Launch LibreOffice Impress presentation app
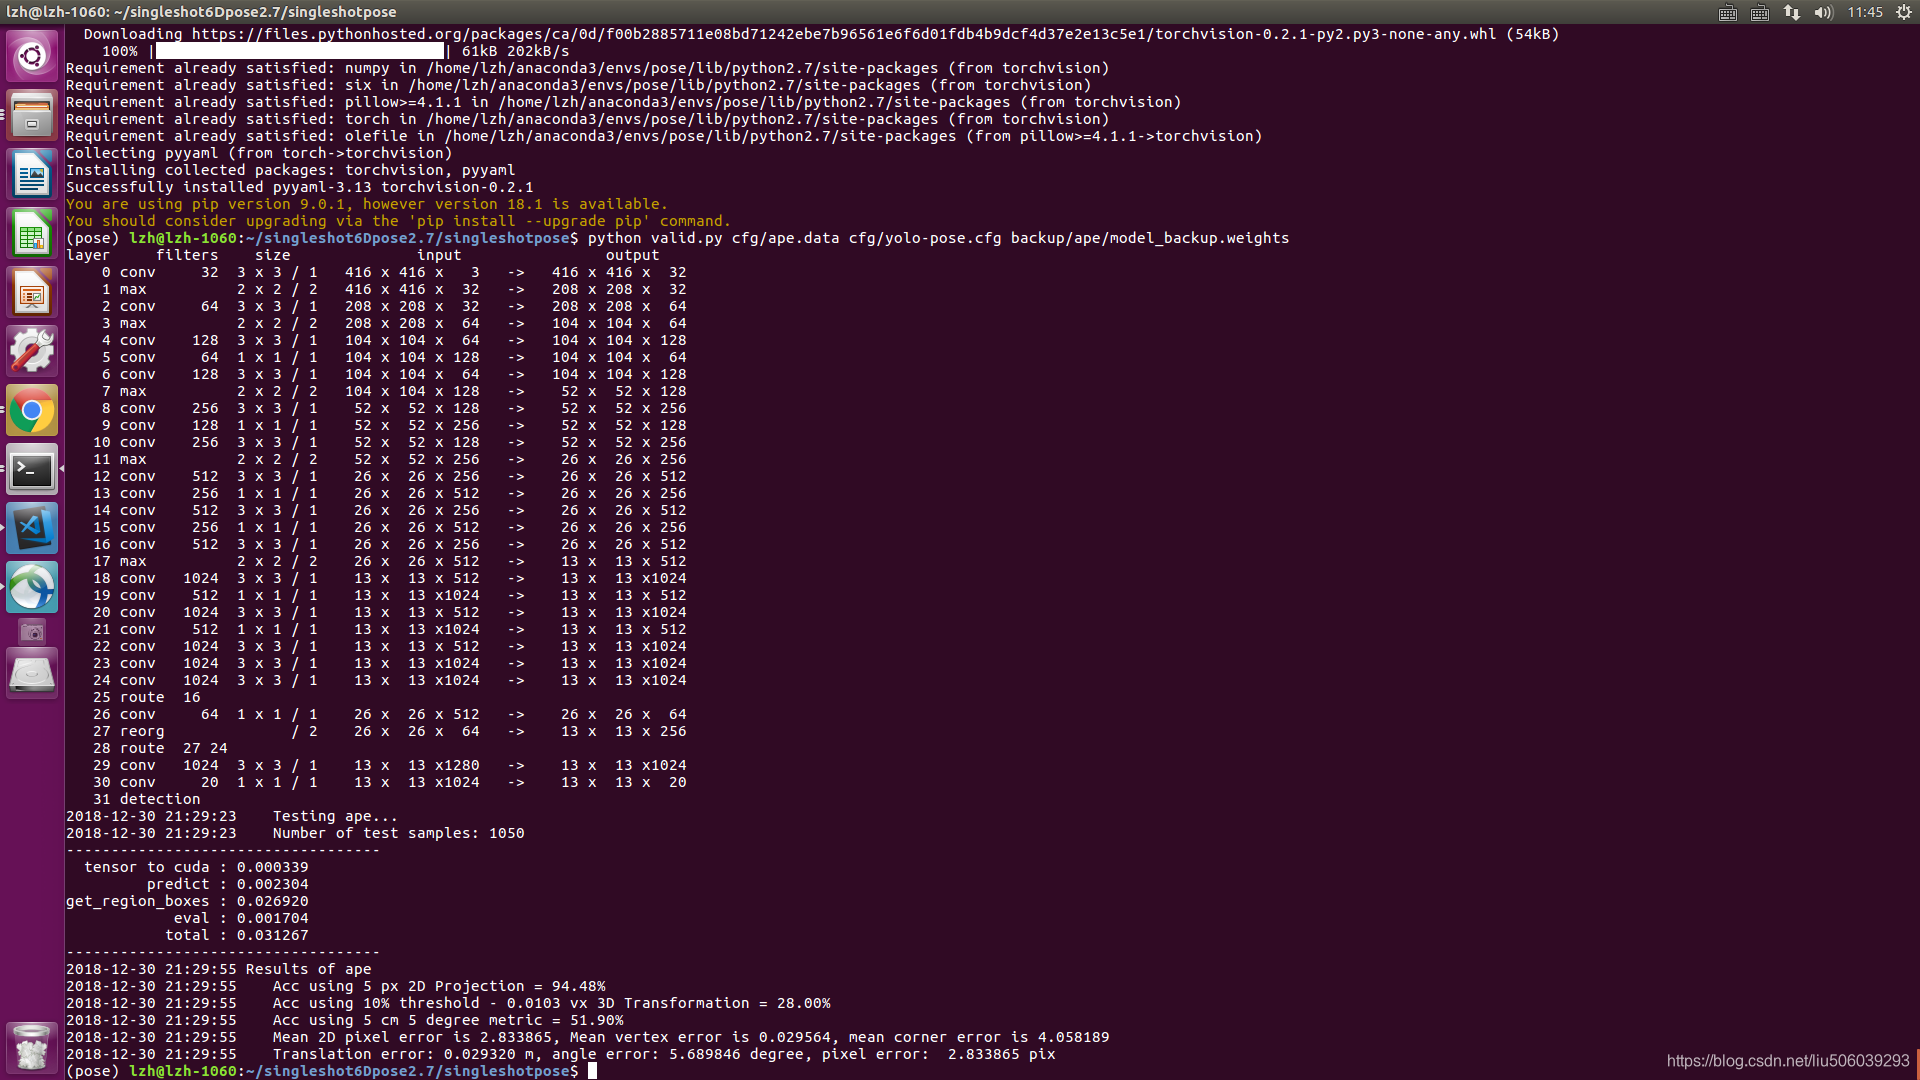Image resolution: width=1920 pixels, height=1080 pixels. point(32,293)
